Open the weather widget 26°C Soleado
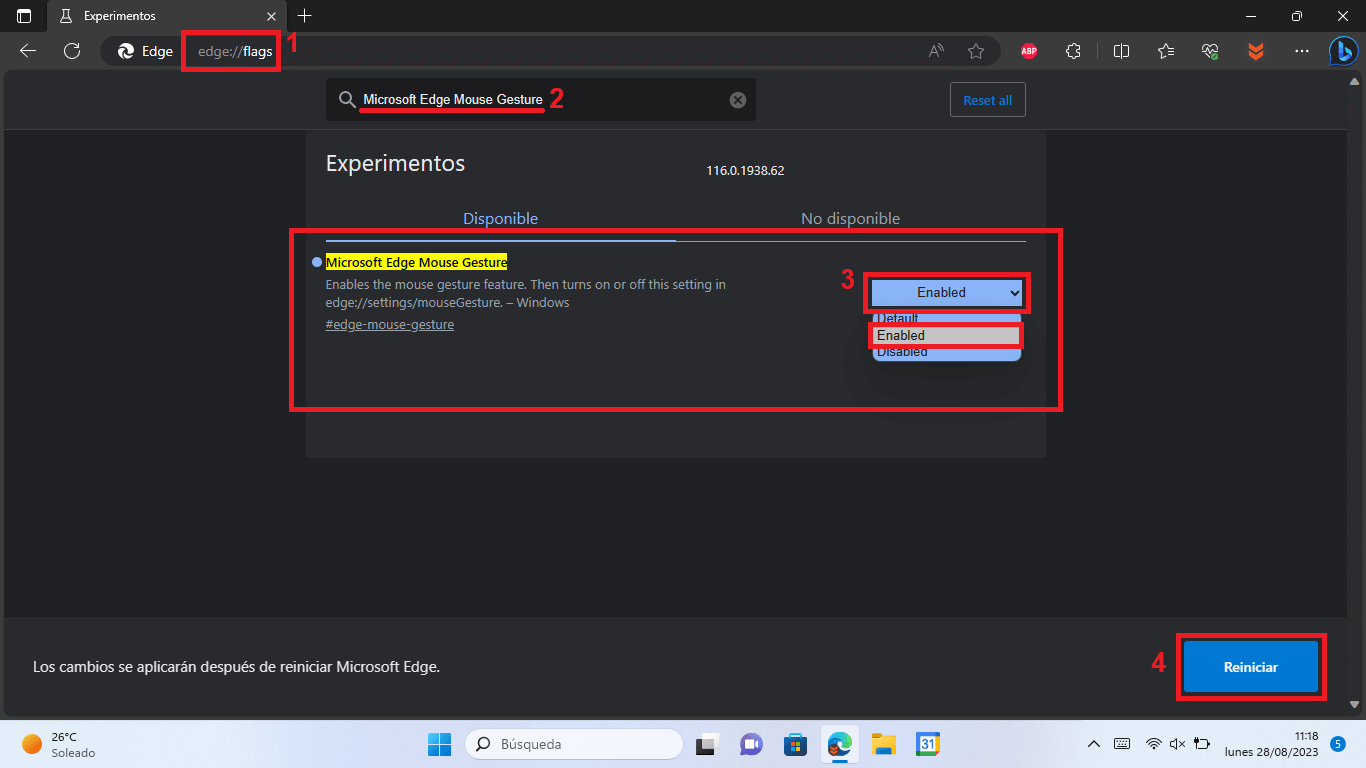Viewport: 1366px width, 768px height. tap(58, 744)
